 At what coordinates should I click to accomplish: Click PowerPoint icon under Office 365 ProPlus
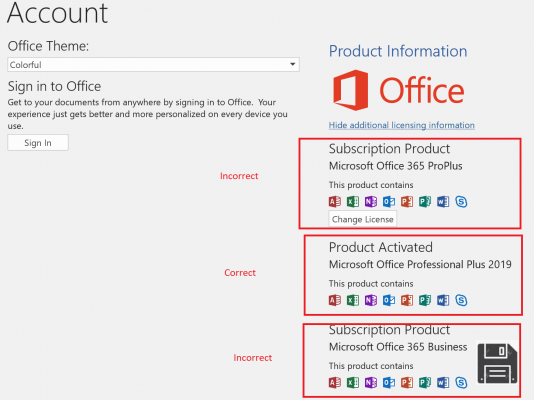pos(407,202)
